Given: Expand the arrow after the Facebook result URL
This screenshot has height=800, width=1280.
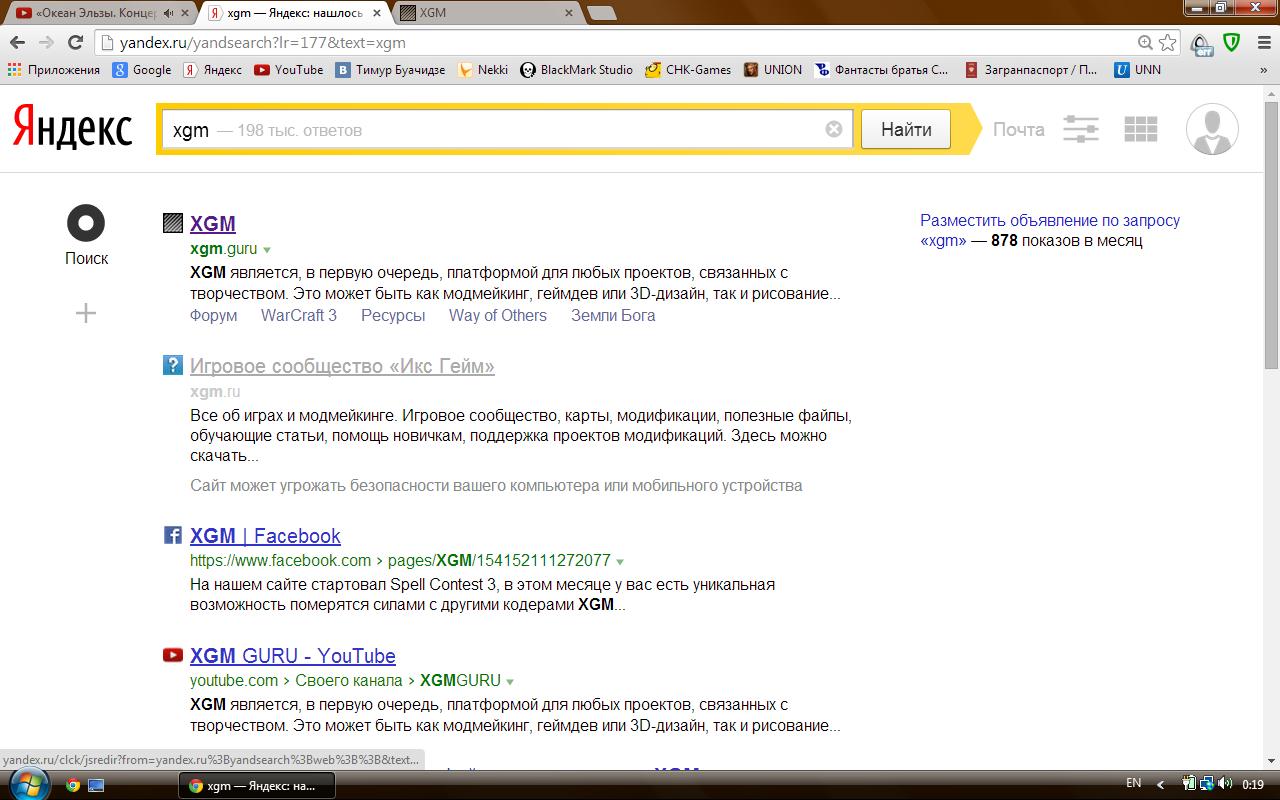Looking at the screenshot, I should point(620,561).
